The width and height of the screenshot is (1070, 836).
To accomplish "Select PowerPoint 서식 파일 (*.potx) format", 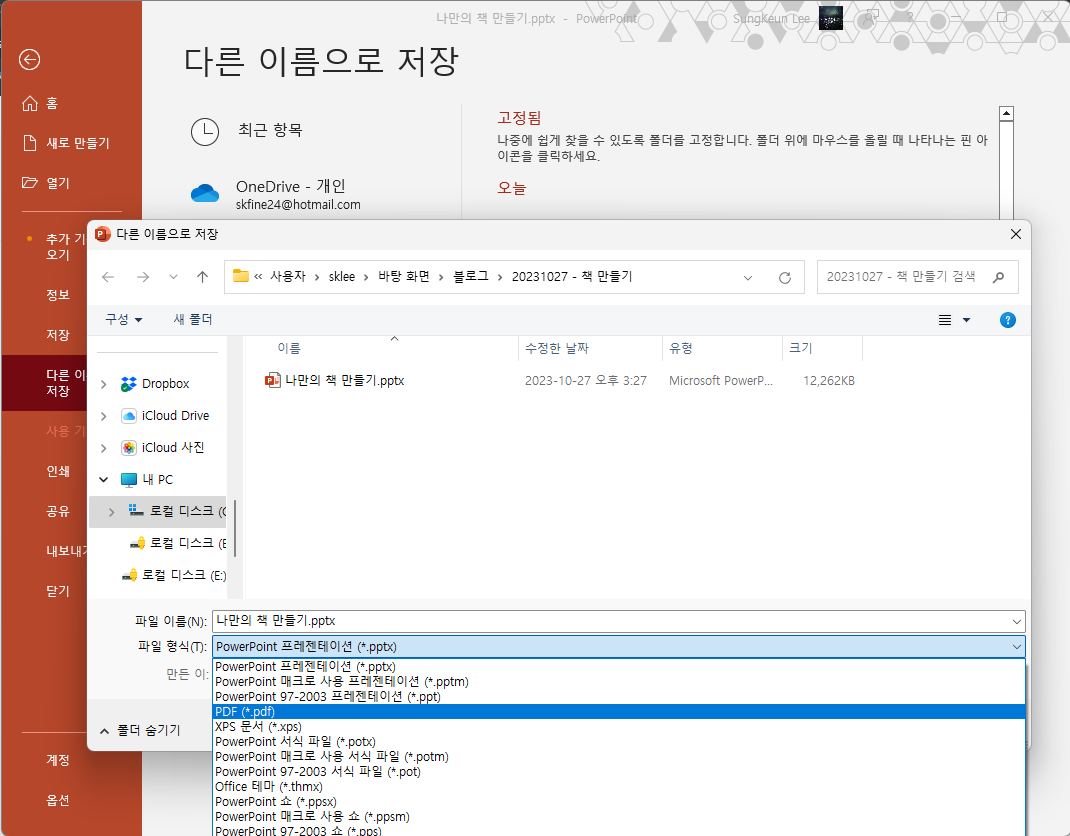I will click(619, 742).
